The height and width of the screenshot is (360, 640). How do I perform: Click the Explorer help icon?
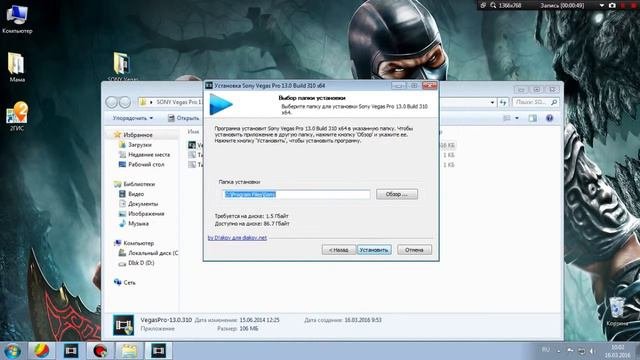click(549, 118)
